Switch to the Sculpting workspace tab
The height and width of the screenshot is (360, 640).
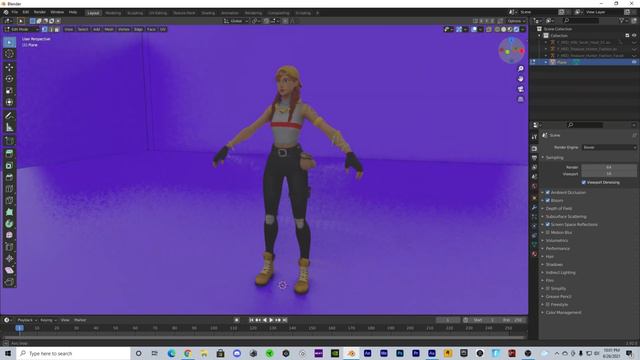[x=135, y=13]
